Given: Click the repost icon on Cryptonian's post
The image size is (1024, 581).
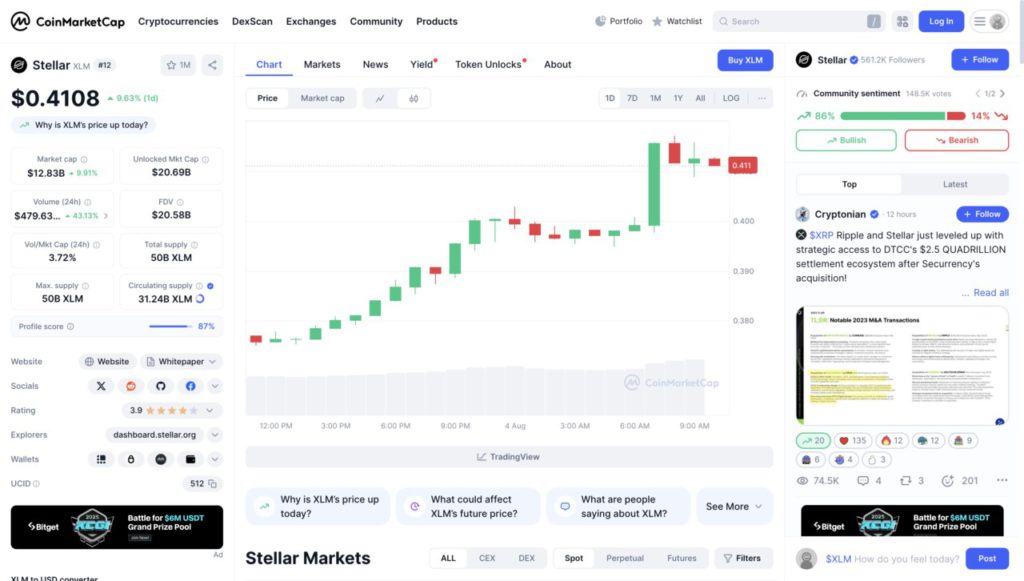Looking at the screenshot, I should 906,481.
